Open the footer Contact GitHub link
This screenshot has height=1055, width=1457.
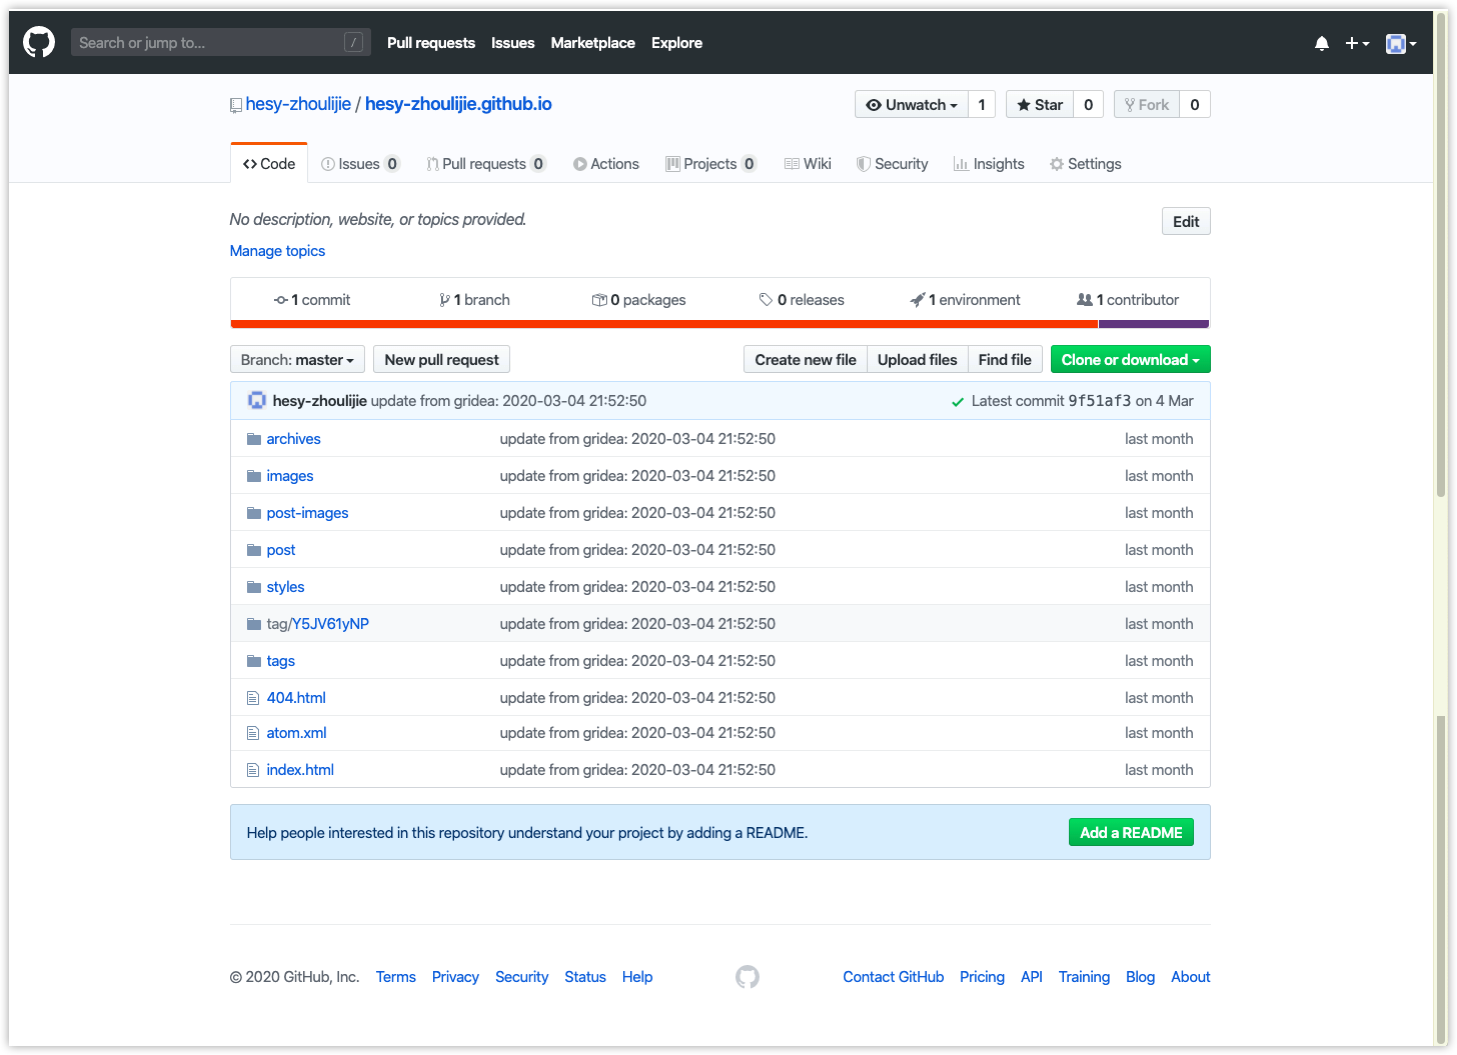coord(893,977)
